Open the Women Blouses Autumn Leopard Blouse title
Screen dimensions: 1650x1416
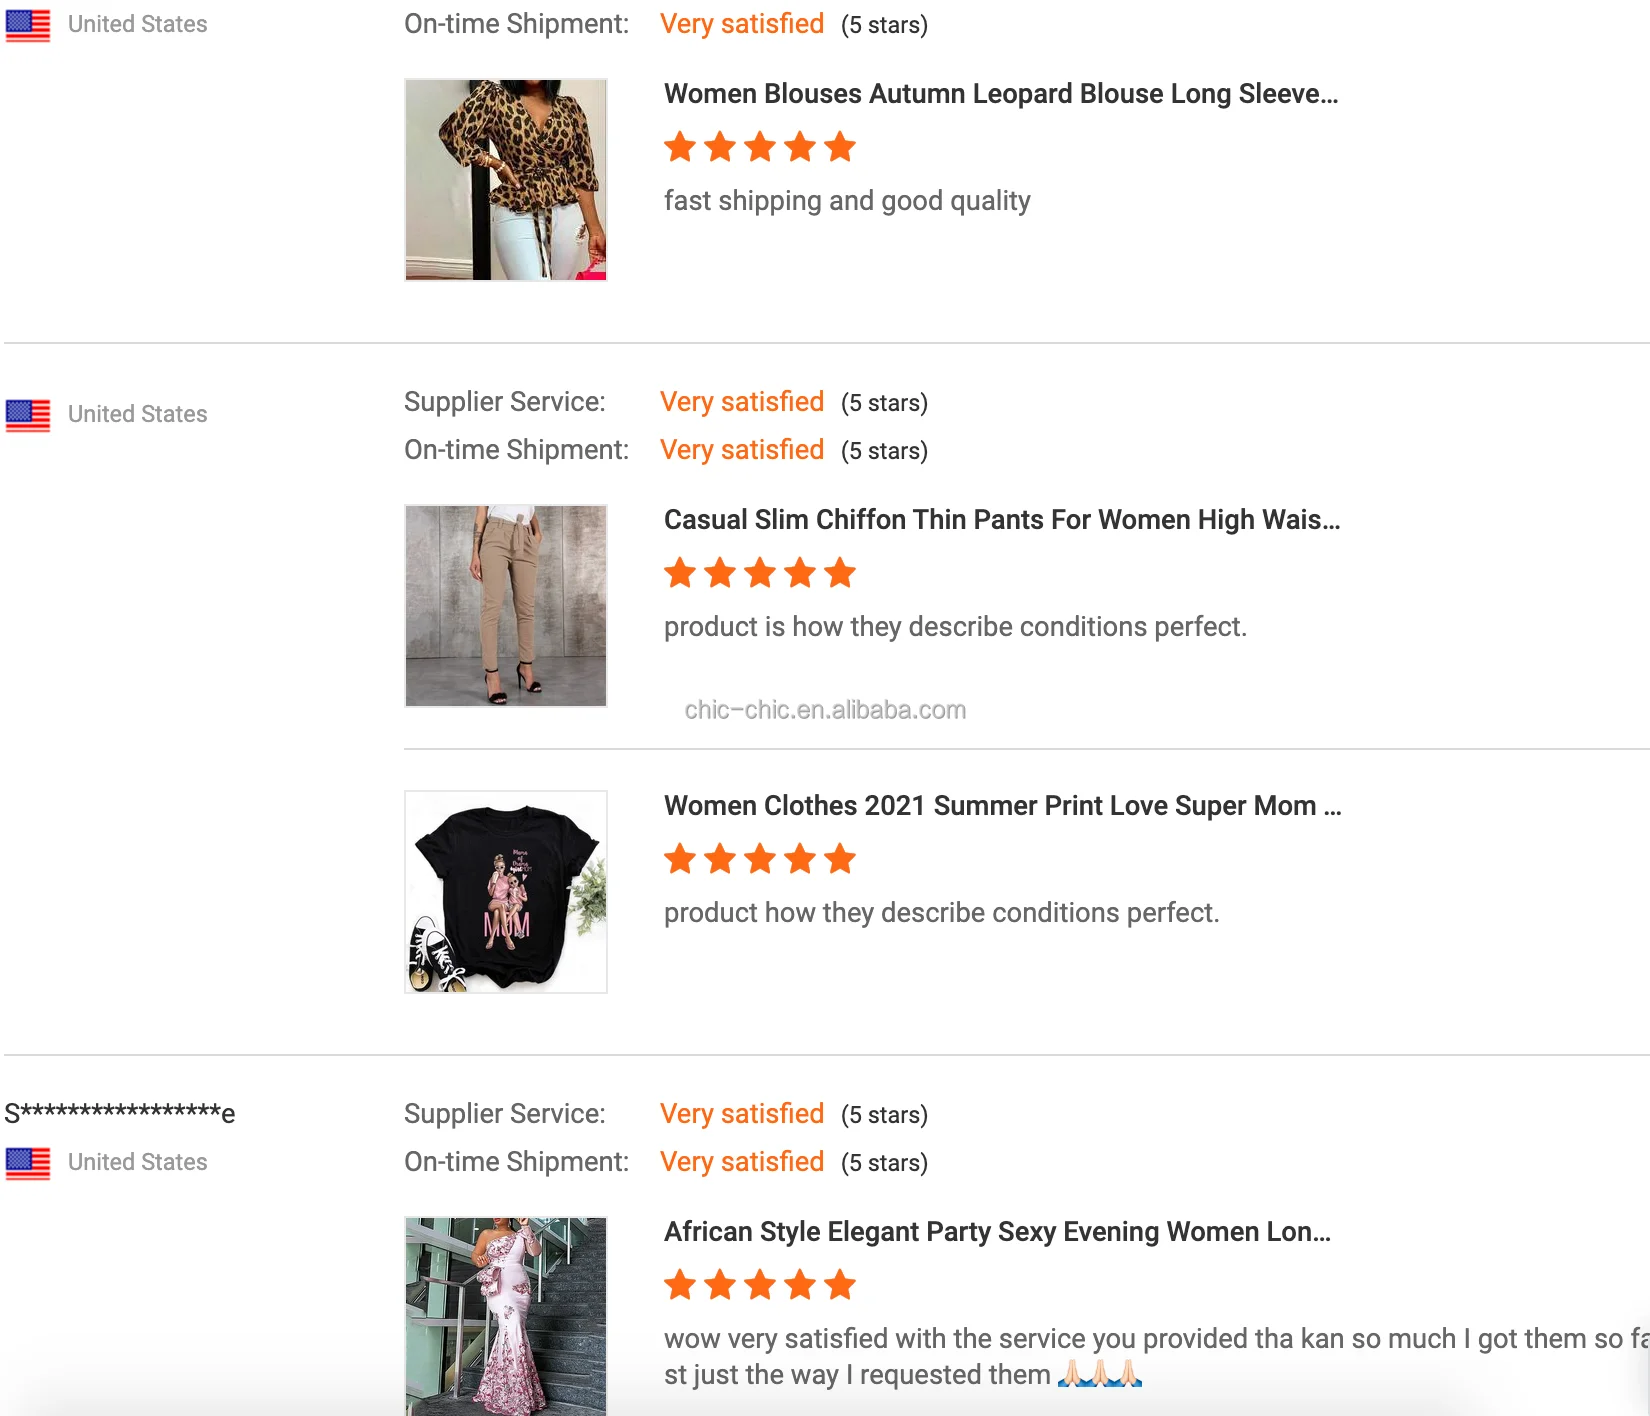(1001, 94)
